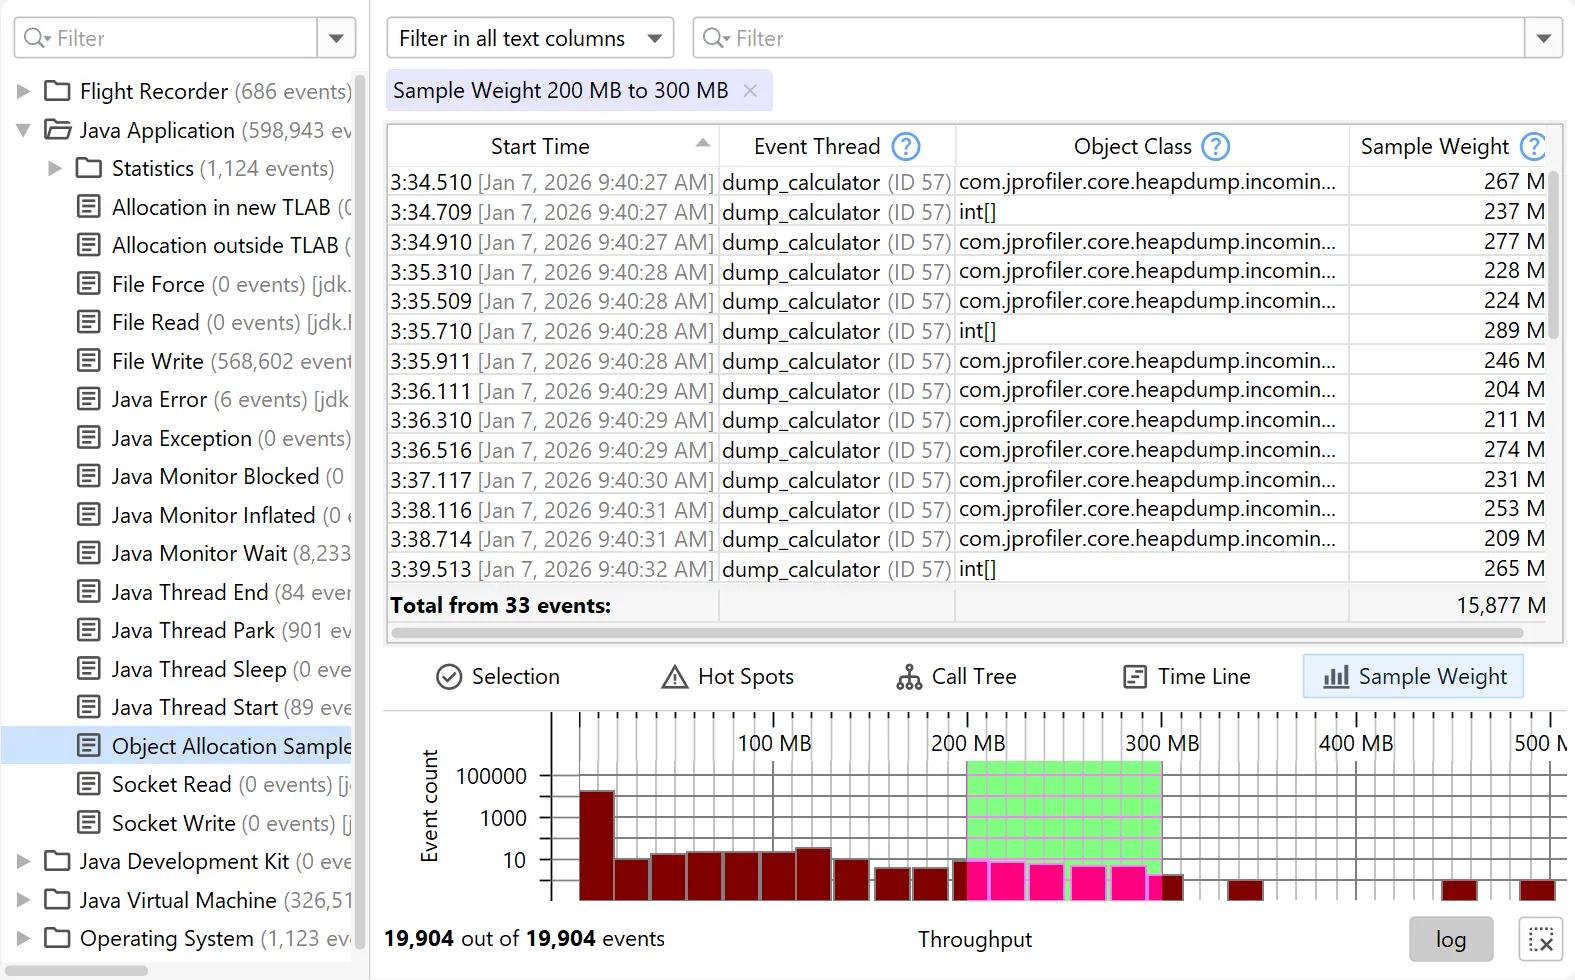Select the event row at 3:34.709

[x=967, y=212]
